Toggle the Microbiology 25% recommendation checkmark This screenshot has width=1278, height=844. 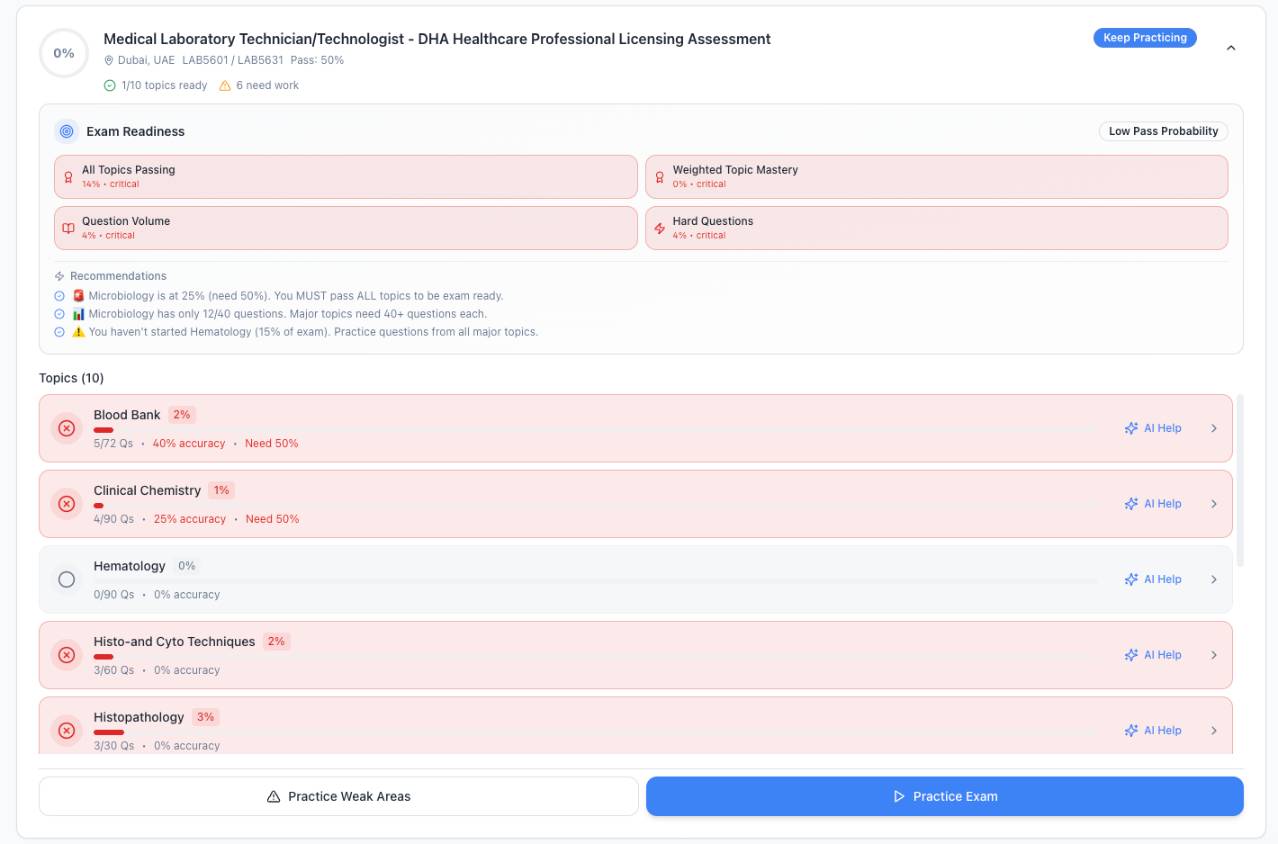coord(60,296)
